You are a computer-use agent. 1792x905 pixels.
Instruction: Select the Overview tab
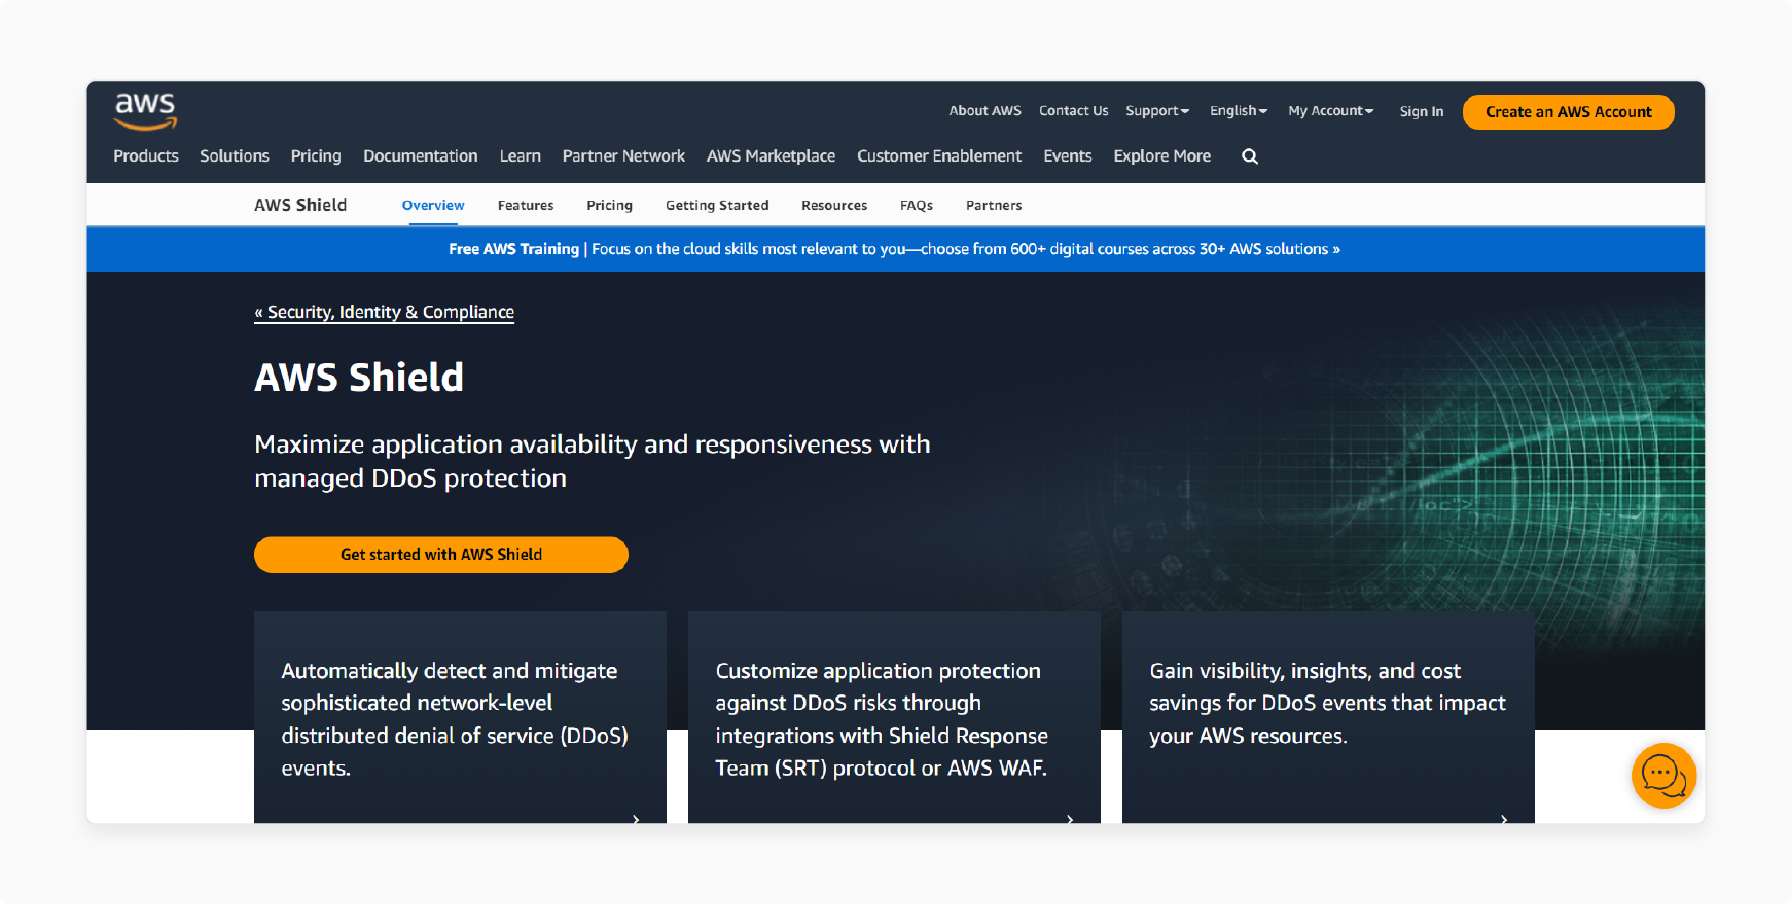433,205
